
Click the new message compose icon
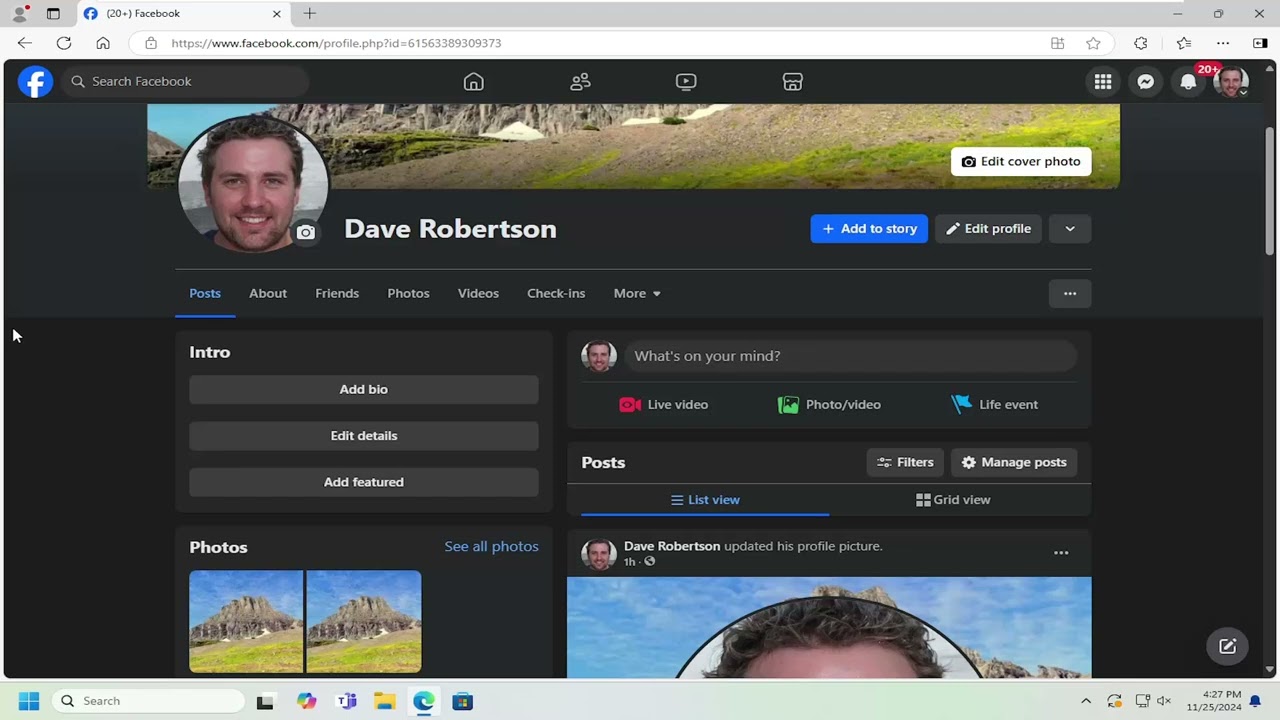(1228, 646)
